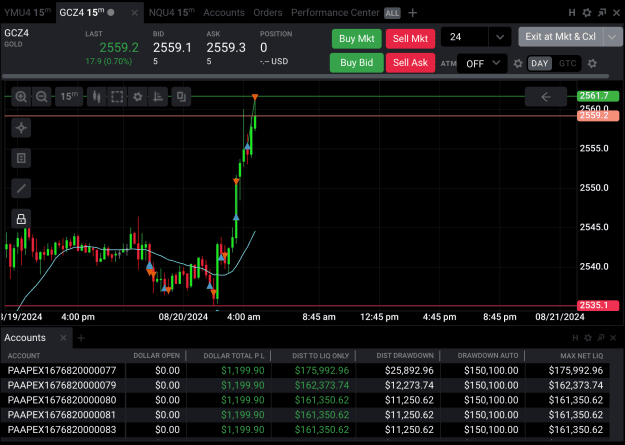625x445 pixels.
Task: Click the 2561.7 green price level marker
Action: pos(598,96)
